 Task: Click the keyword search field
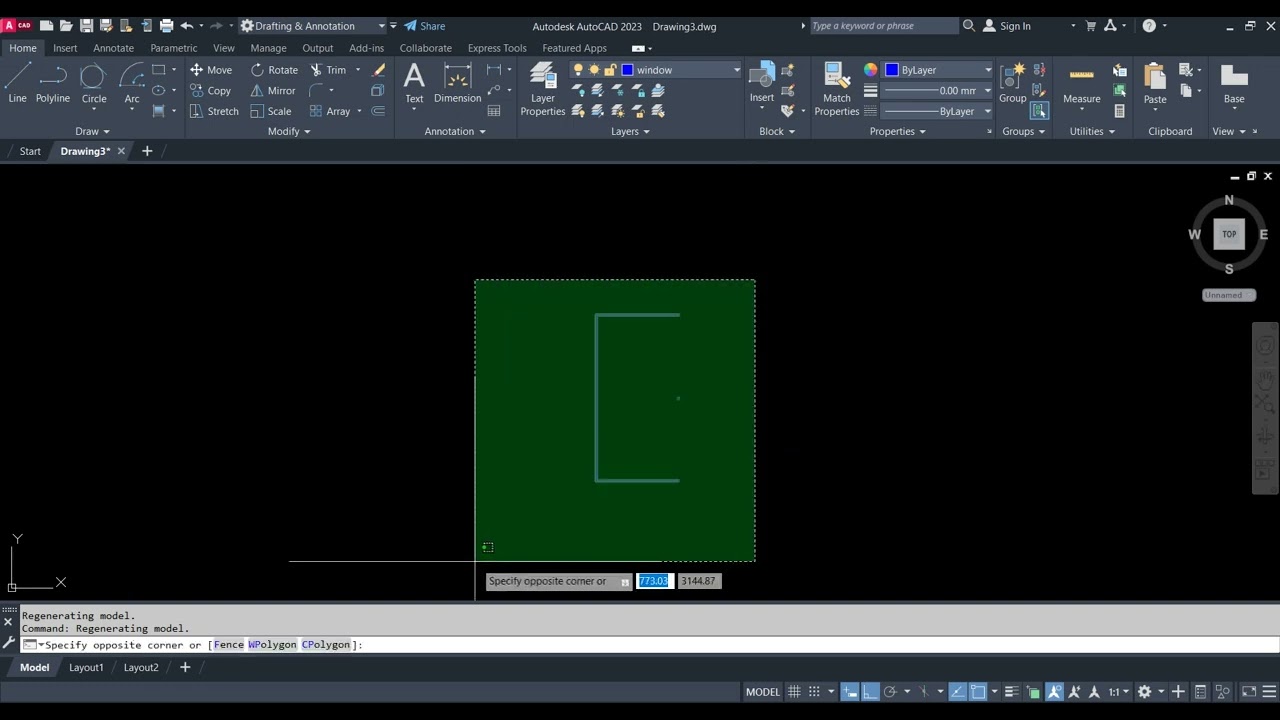coord(883,26)
